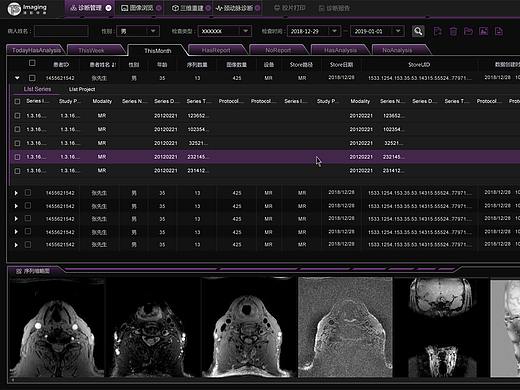Switch to the 三维重建 module tab
The width and height of the screenshot is (520, 390).
188,8
